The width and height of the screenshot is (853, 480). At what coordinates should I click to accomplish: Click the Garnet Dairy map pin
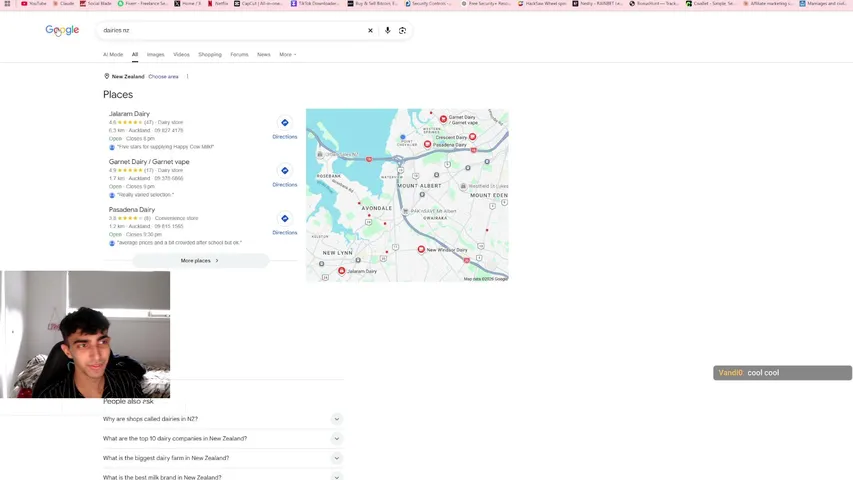(x=443, y=119)
